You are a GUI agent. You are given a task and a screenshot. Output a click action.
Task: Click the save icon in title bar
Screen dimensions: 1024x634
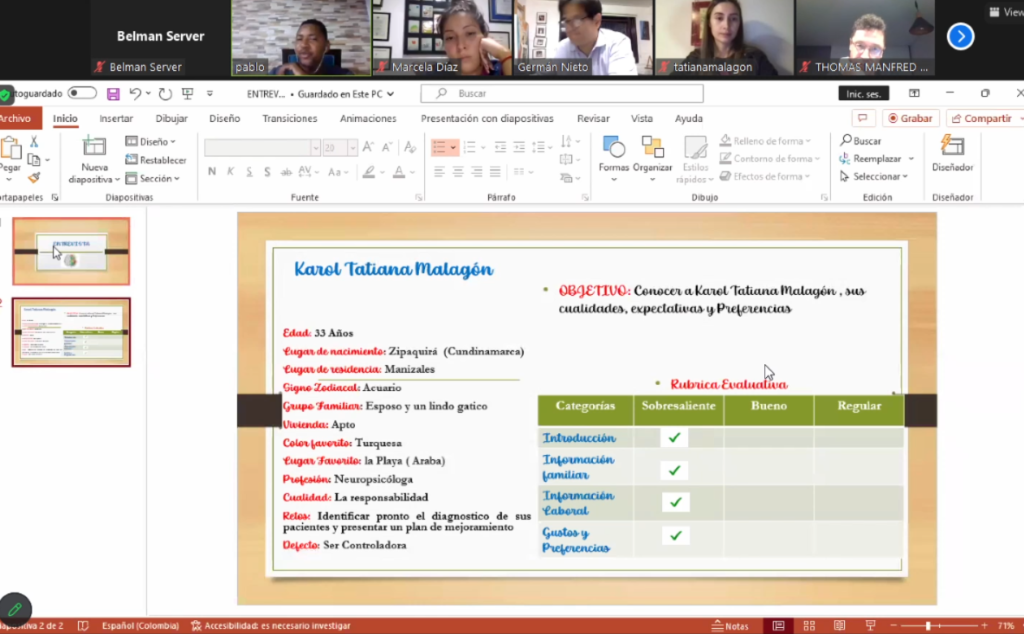(x=113, y=94)
